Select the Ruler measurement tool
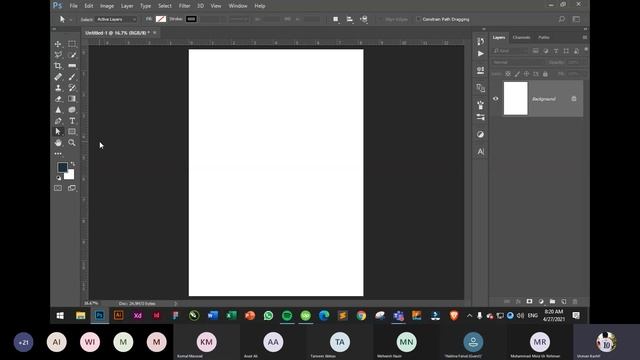640x360 pixels. [72, 66]
